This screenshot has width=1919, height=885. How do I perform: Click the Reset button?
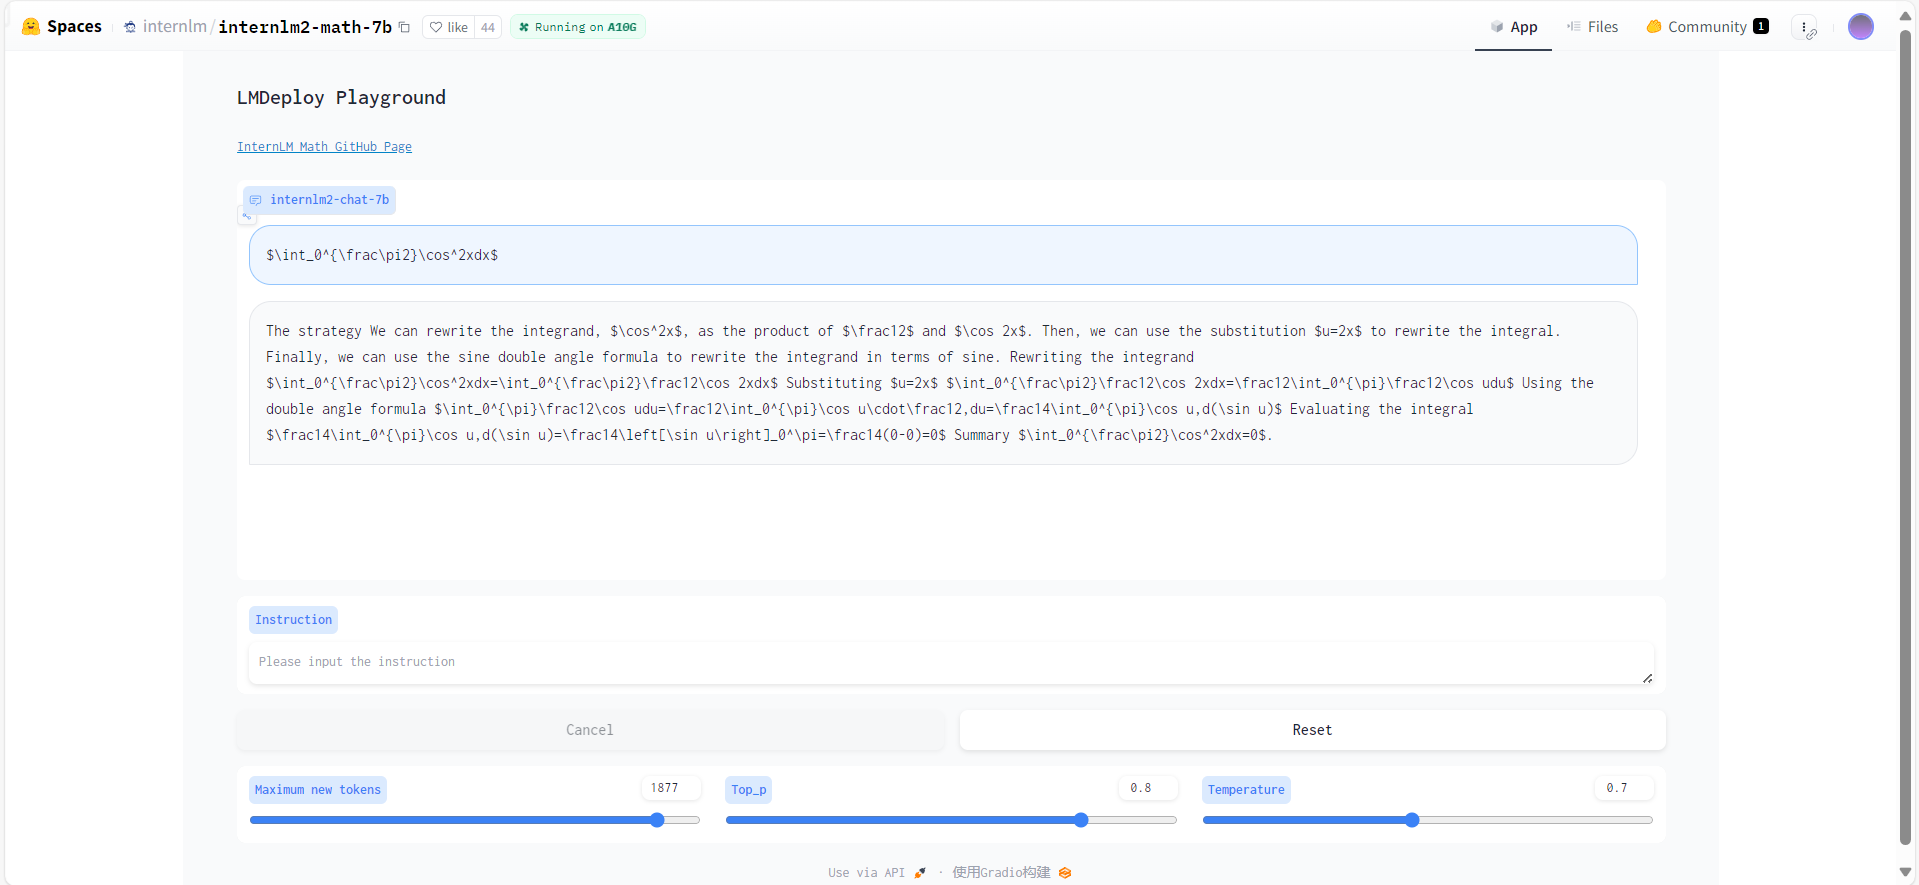(x=1312, y=730)
